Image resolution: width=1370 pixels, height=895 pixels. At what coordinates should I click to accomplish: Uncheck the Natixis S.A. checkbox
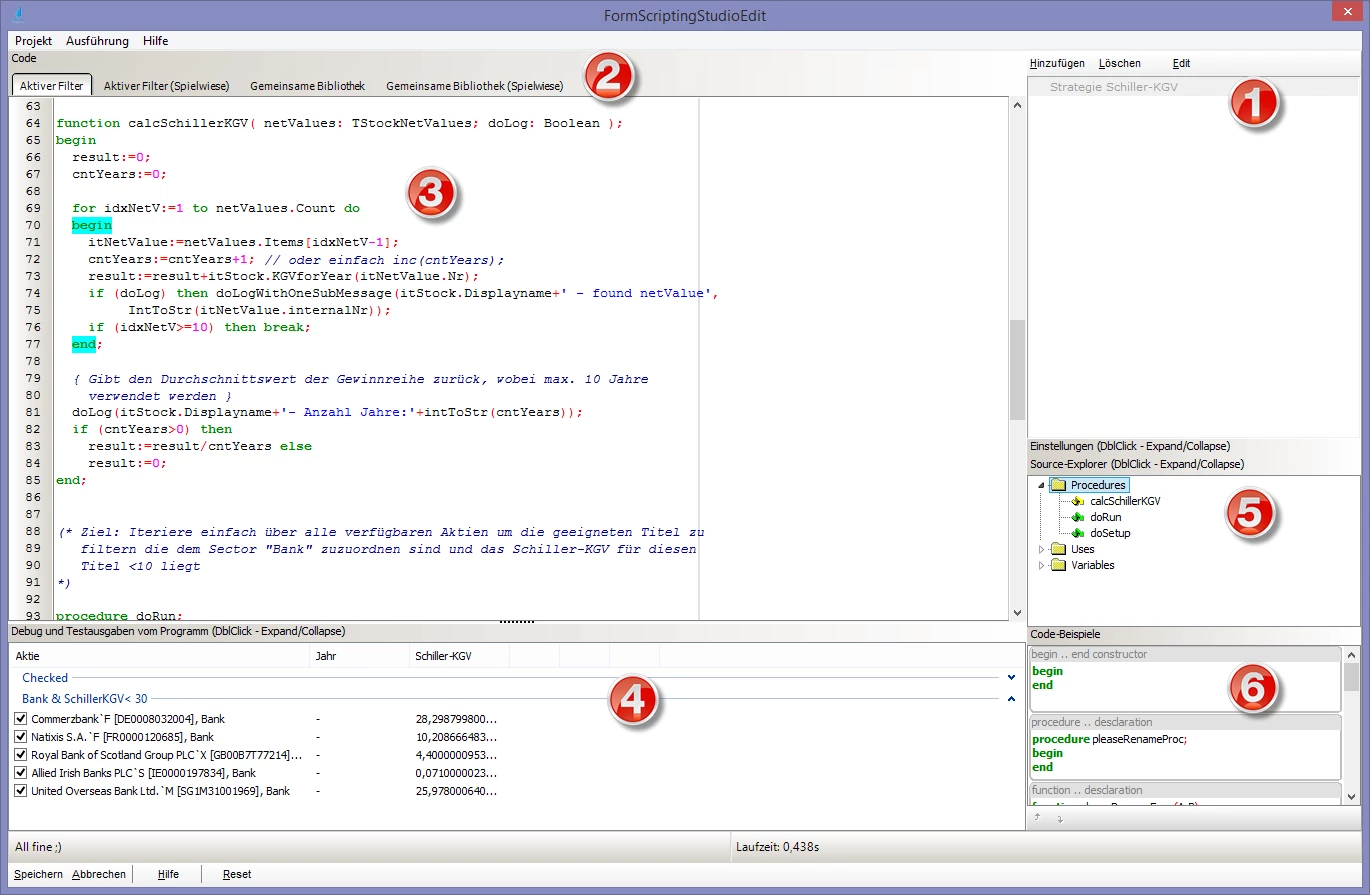21,737
